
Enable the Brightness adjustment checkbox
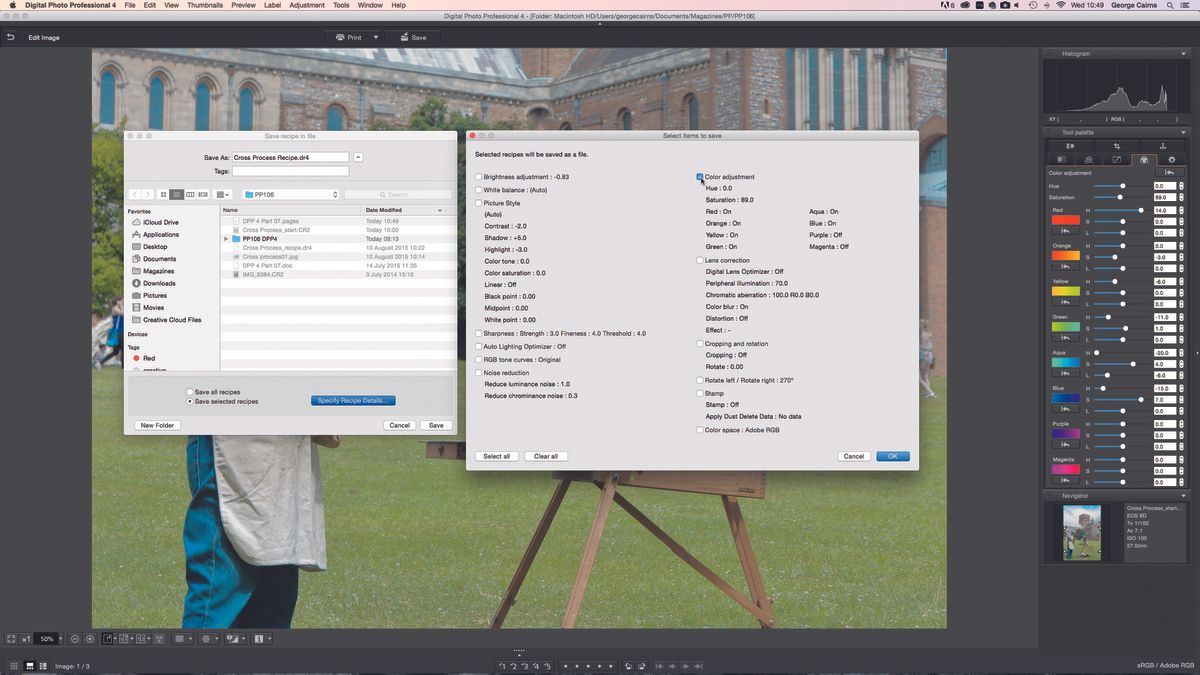(x=479, y=176)
